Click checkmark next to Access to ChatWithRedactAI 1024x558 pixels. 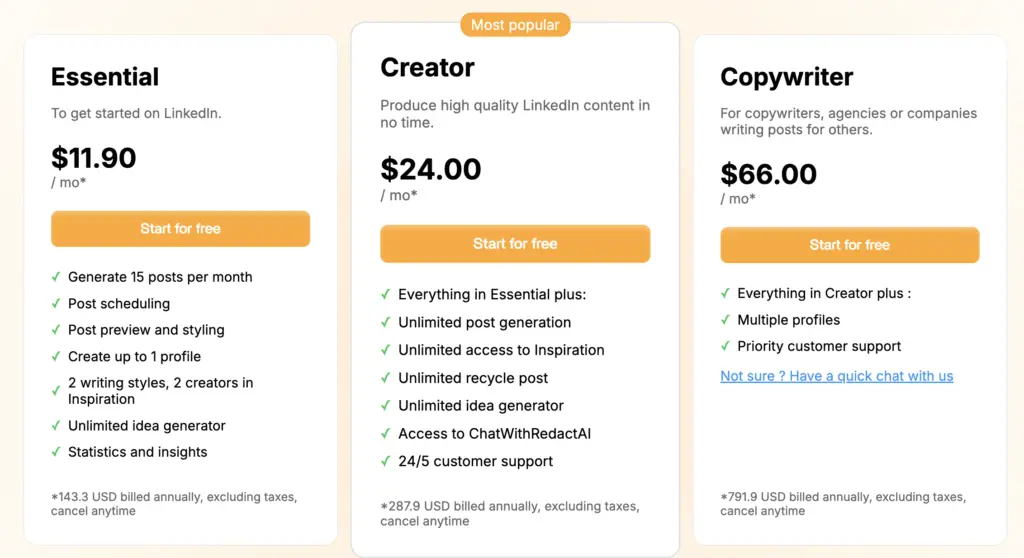point(386,433)
